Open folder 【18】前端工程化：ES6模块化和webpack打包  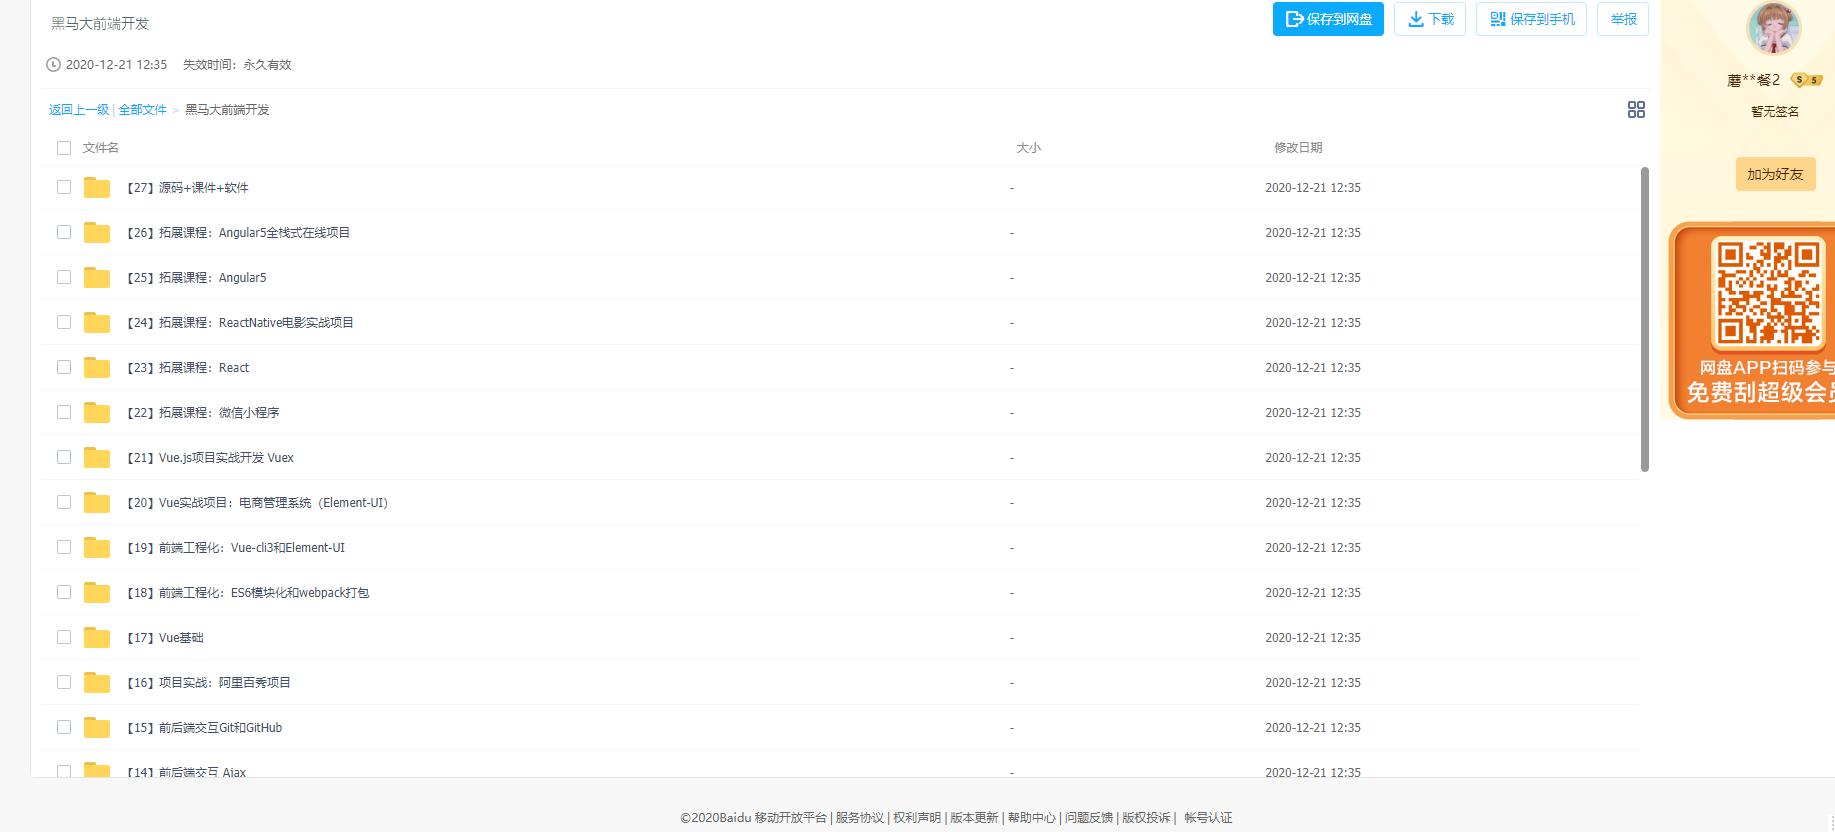click(248, 593)
